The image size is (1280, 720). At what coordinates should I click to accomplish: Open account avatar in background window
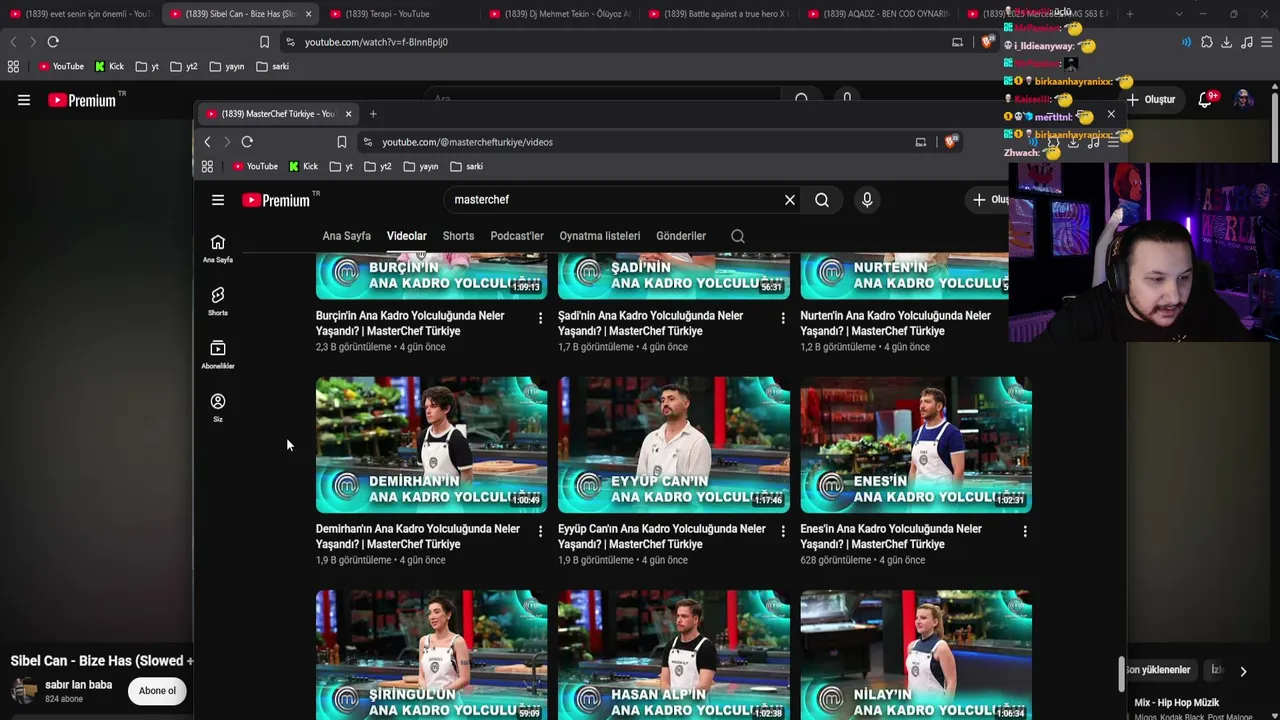click(x=1243, y=99)
